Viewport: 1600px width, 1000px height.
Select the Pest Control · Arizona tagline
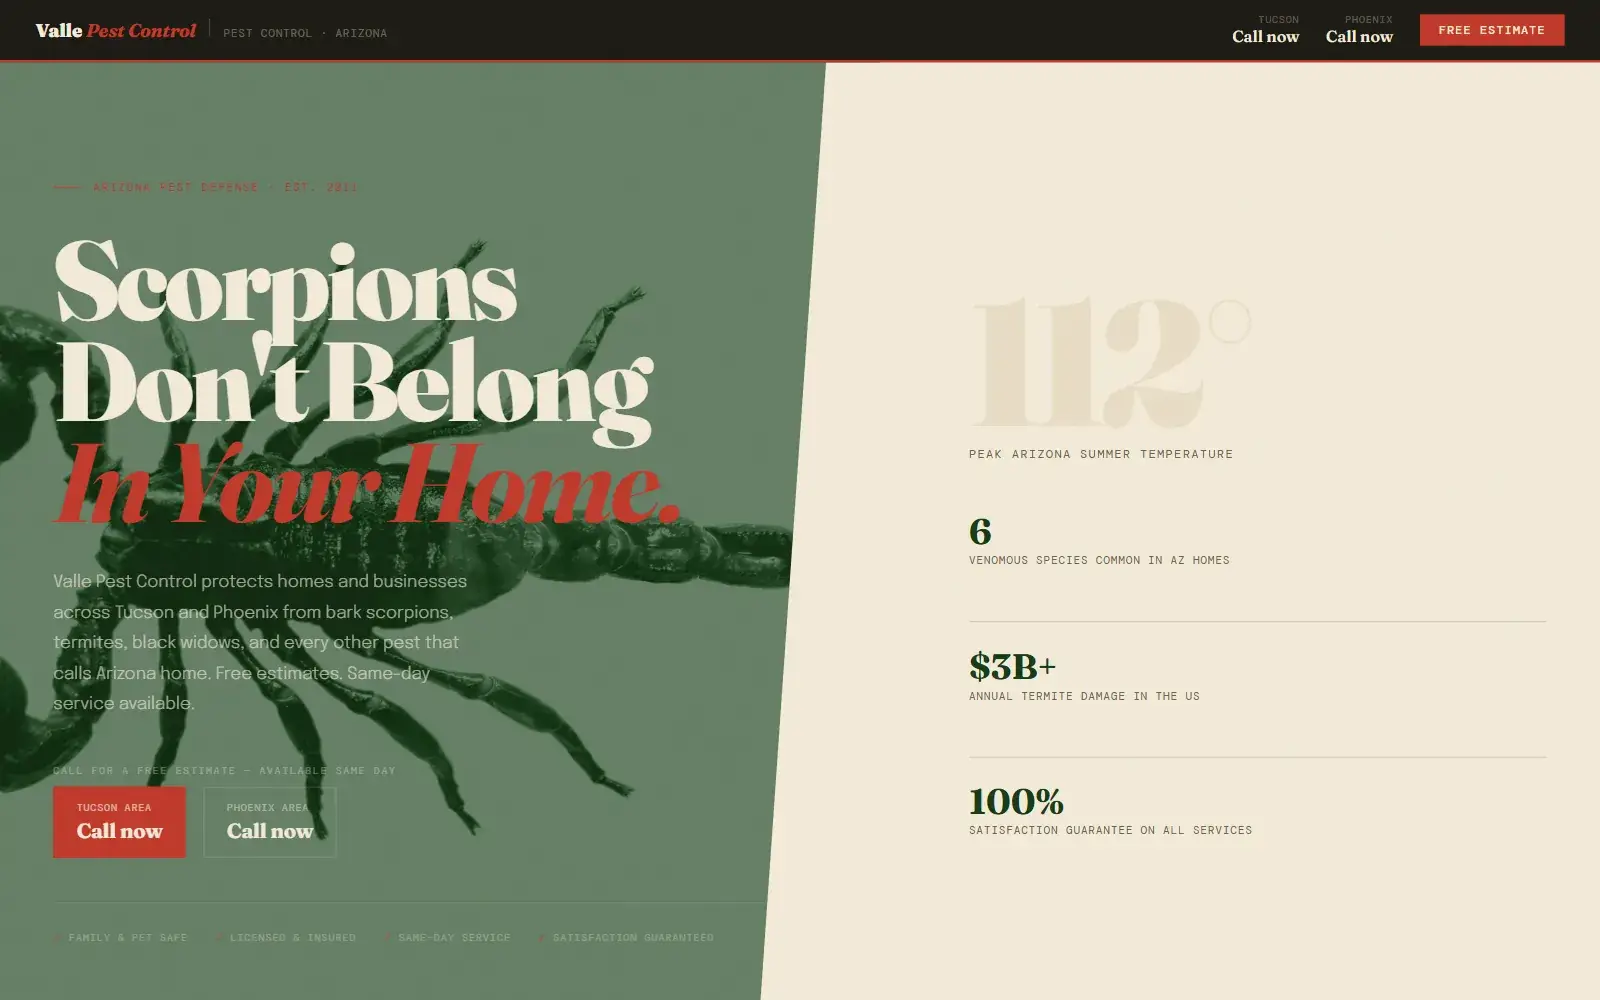tap(305, 33)
